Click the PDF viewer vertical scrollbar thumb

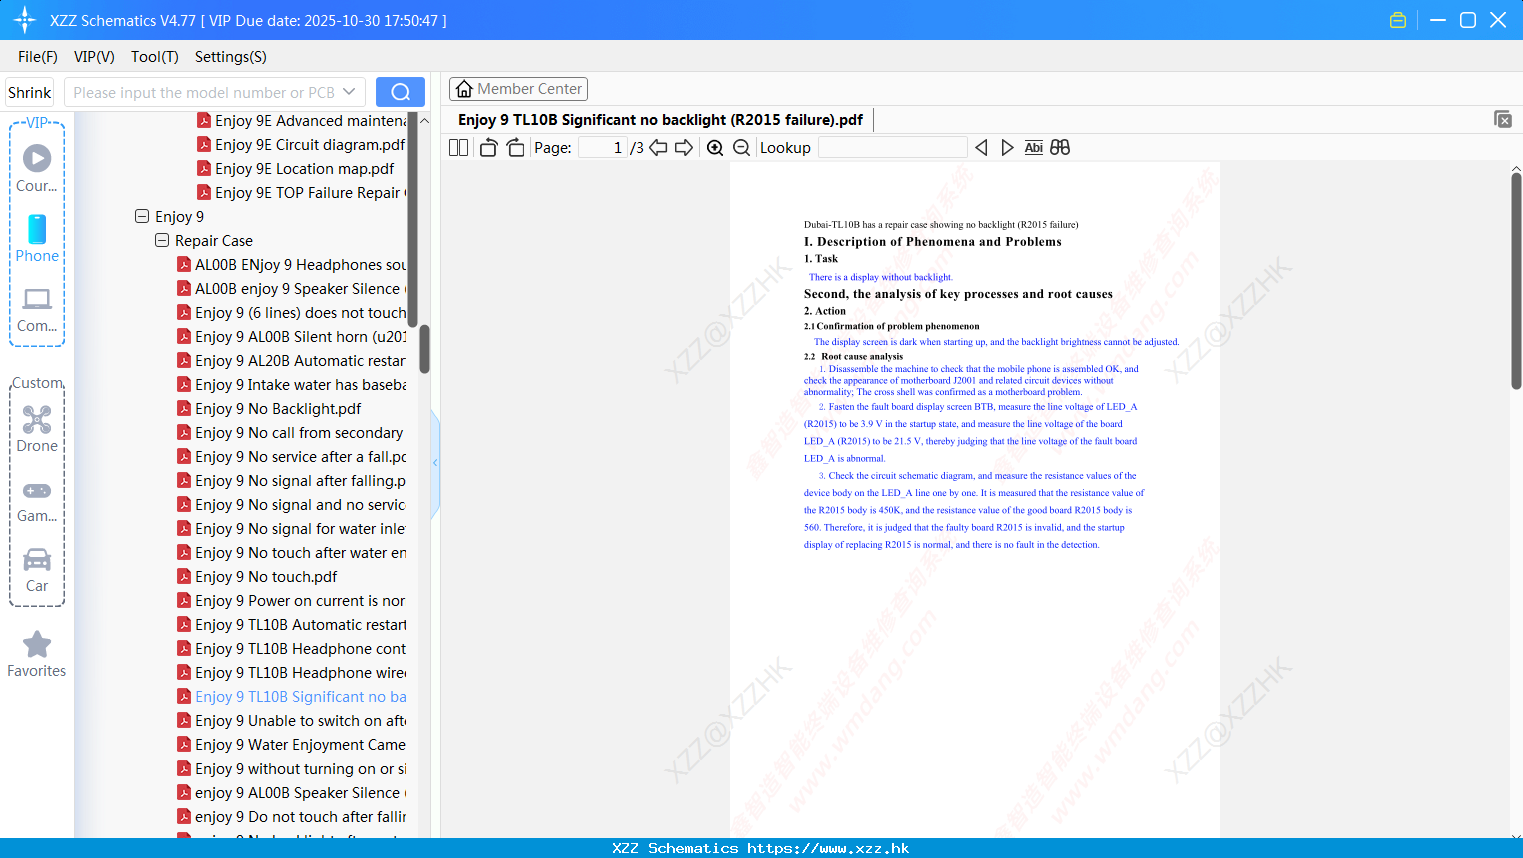[1516, 281]
